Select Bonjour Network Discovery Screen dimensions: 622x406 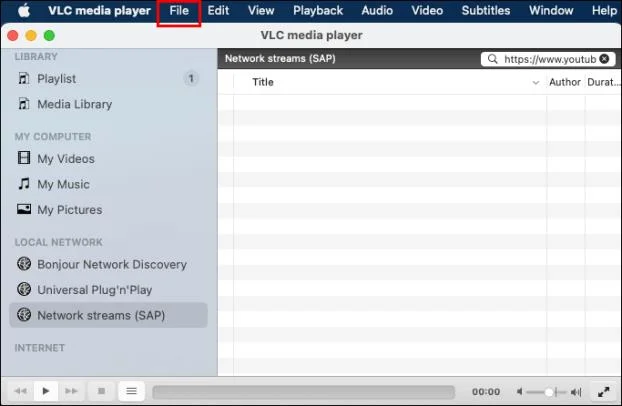(x=108, y=264)
